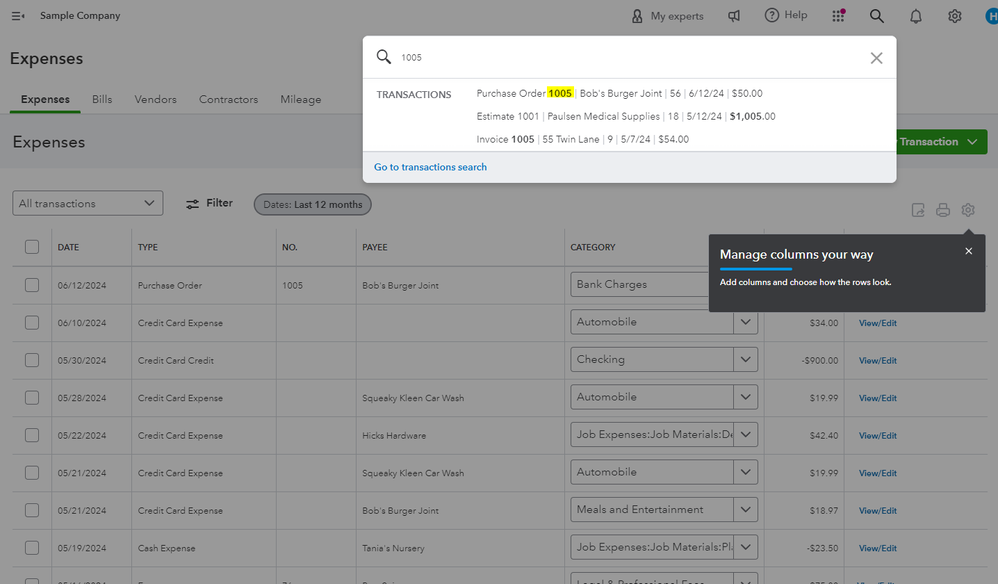Open the table column settings gear
The width and height of the screenshot is (998, 584).
tap(968, 210)
